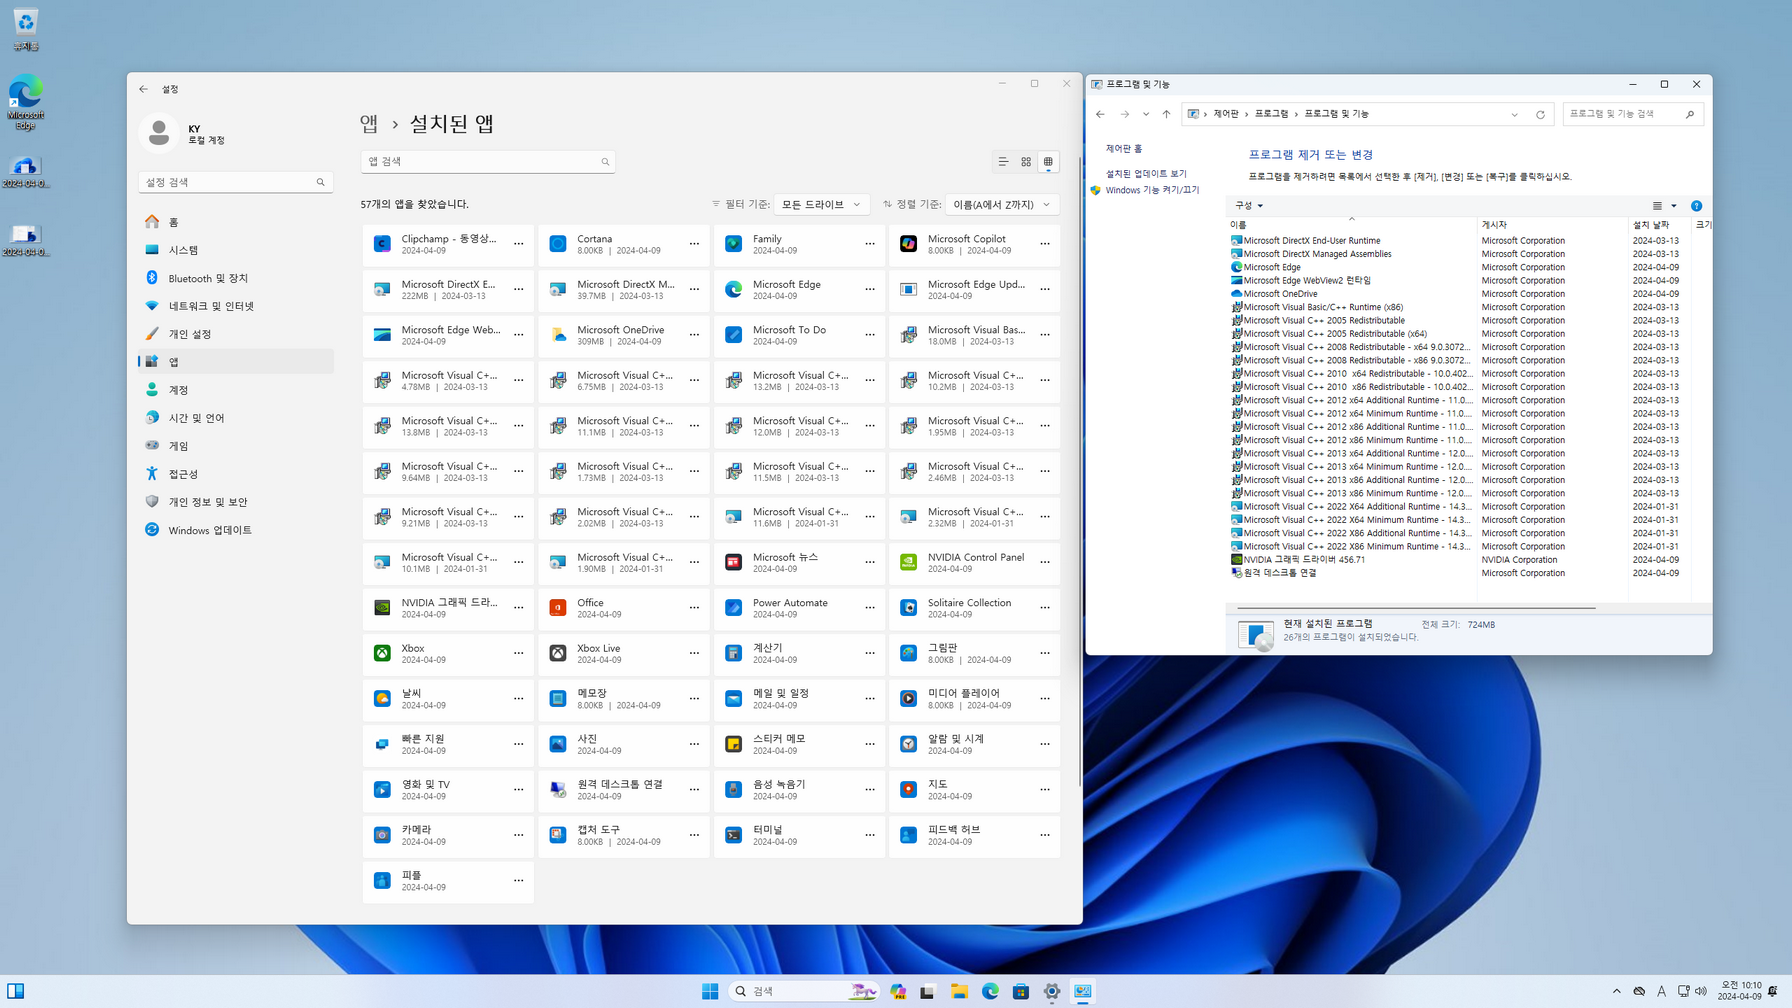
Task: Click the 그림판 (Paint) app icon
Action: click(908, 653)
